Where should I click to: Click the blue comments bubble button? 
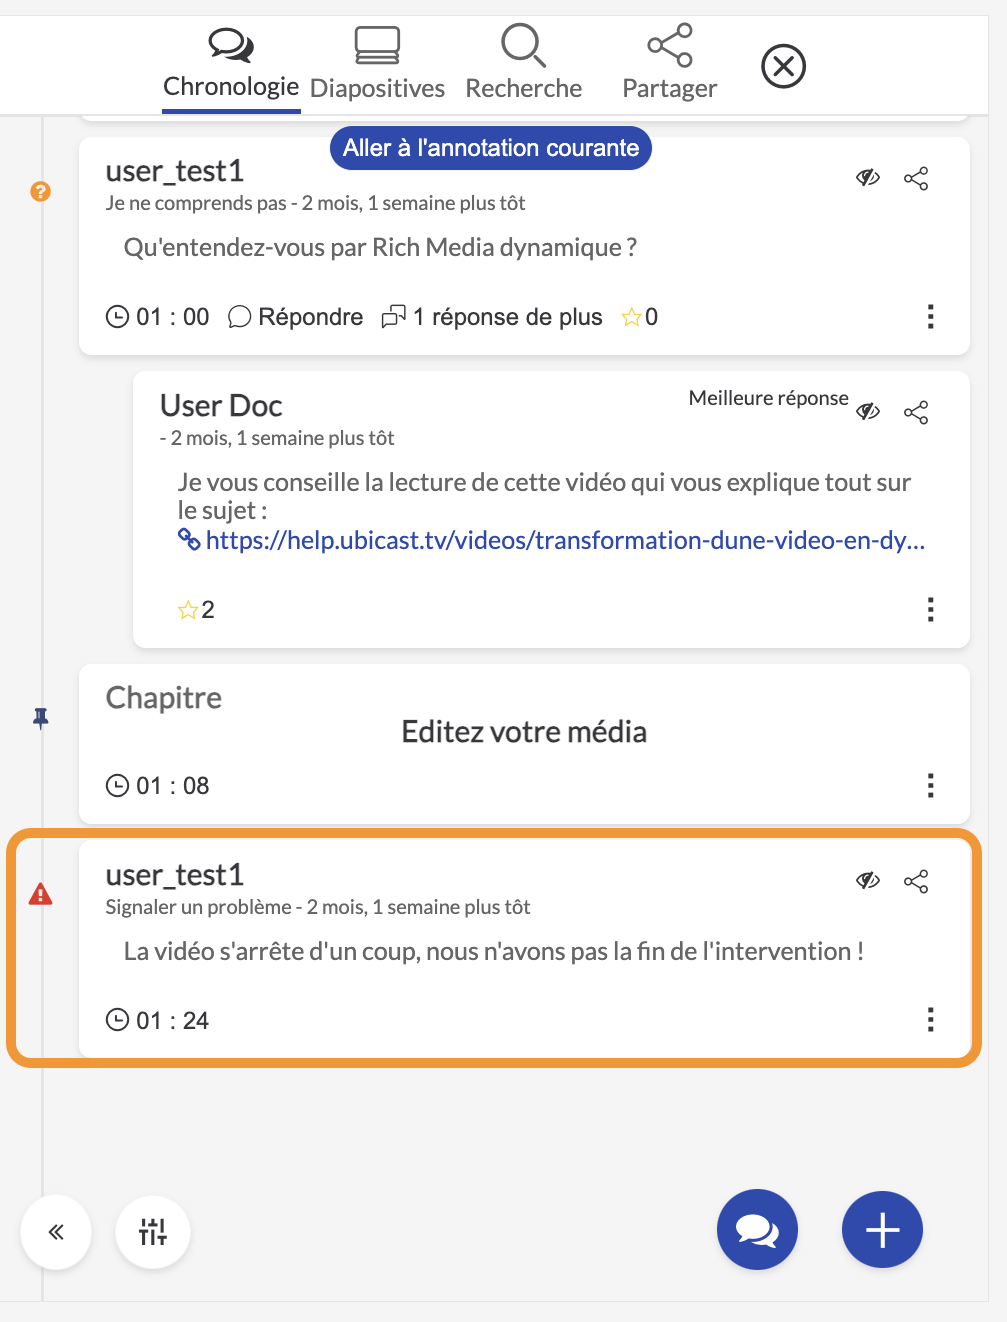[x=757, y=1229]
